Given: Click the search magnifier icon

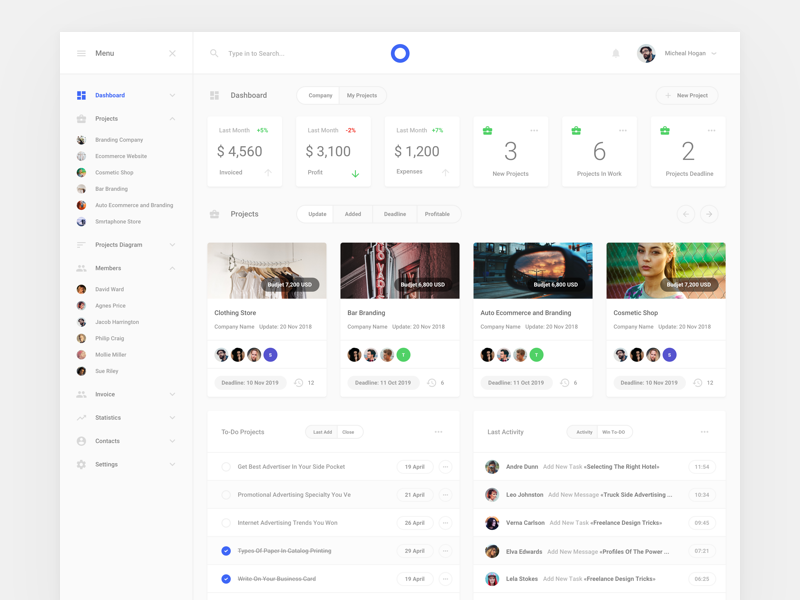Looking at the screenshot, I should coord(214,53).
